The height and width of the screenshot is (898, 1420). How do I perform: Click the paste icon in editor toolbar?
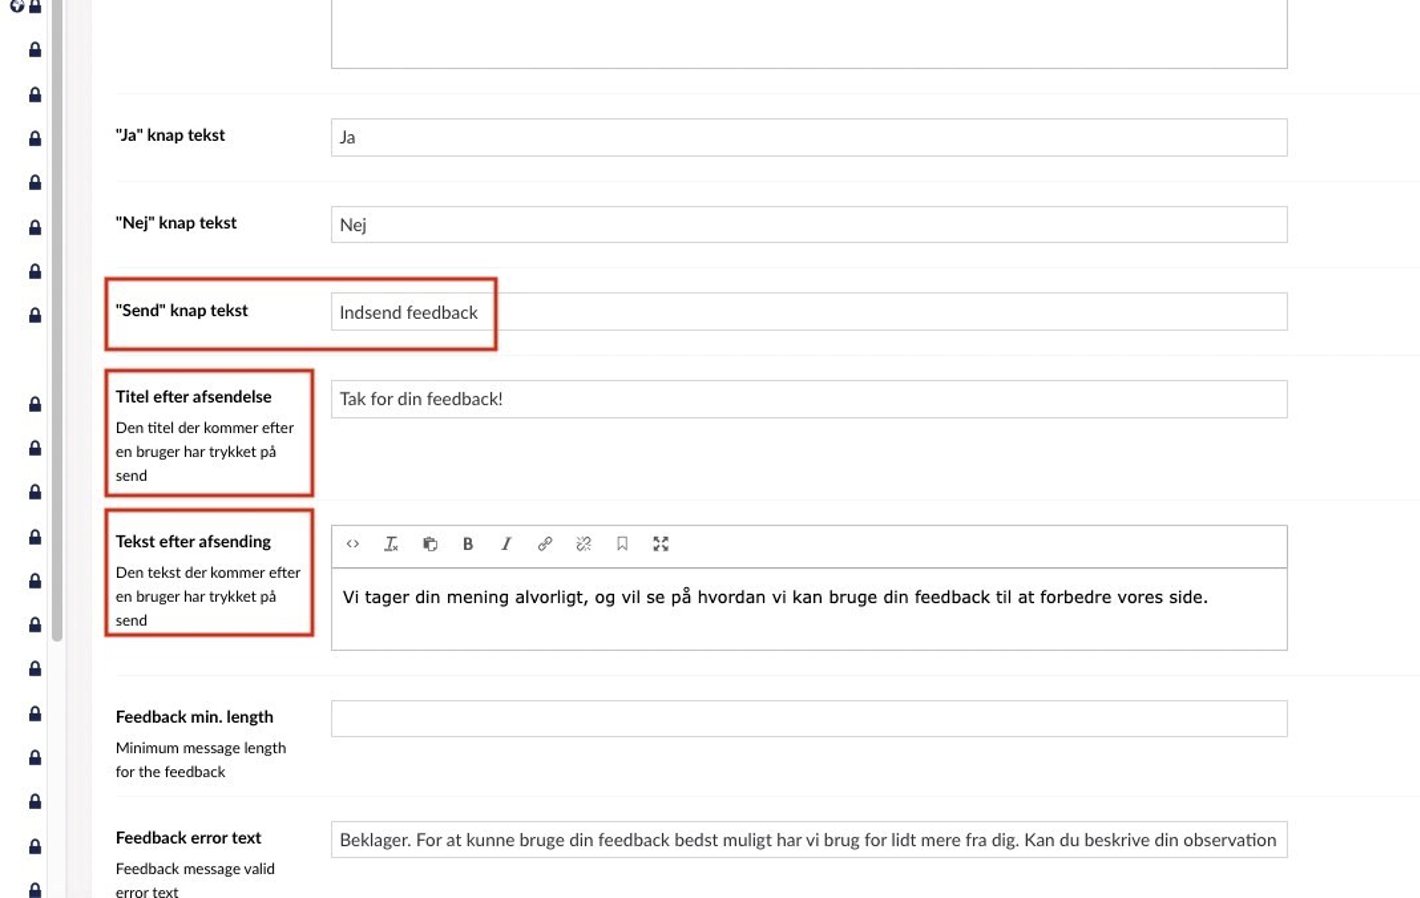430,544
